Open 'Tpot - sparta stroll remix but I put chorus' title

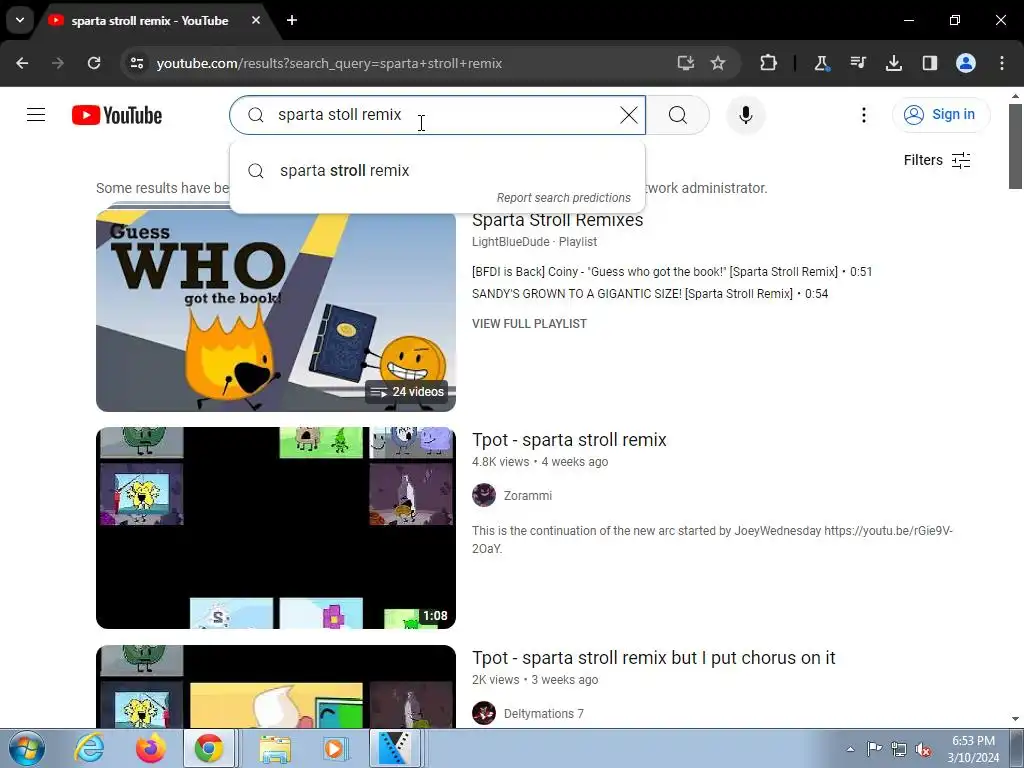[653, 658]
